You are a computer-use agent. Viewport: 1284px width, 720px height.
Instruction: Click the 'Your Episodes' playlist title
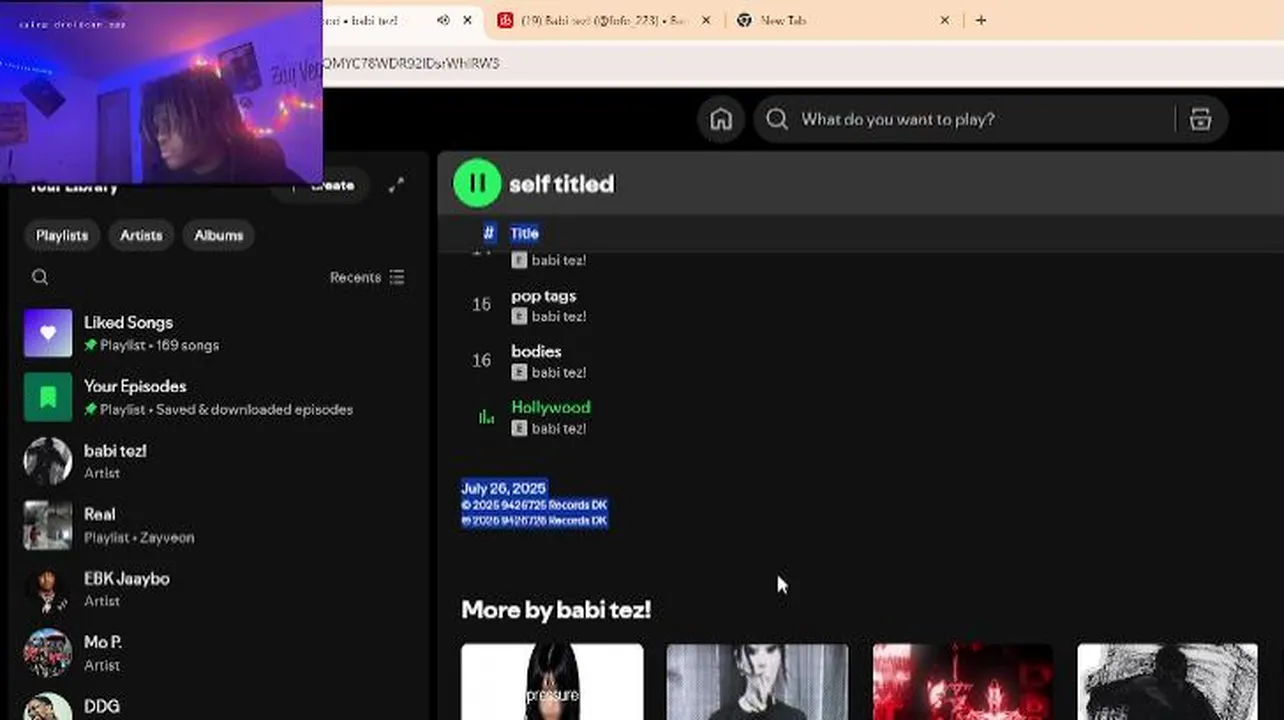(x=135, y=386)
